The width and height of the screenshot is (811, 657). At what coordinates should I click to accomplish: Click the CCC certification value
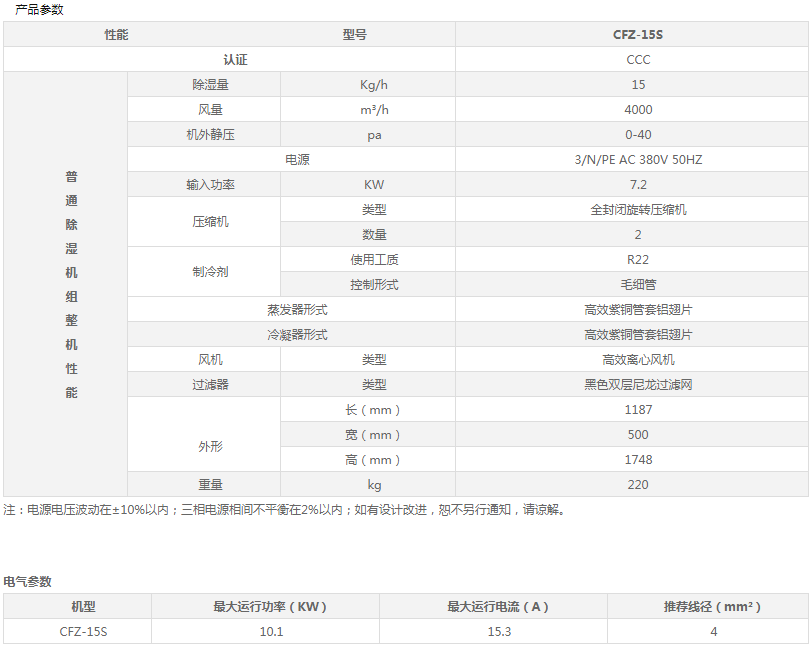coord(637,60)
